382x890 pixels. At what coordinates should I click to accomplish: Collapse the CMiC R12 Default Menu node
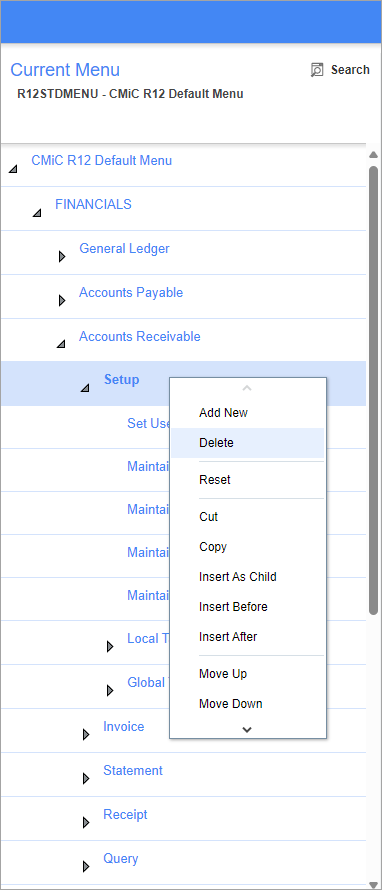click(12, 169)
